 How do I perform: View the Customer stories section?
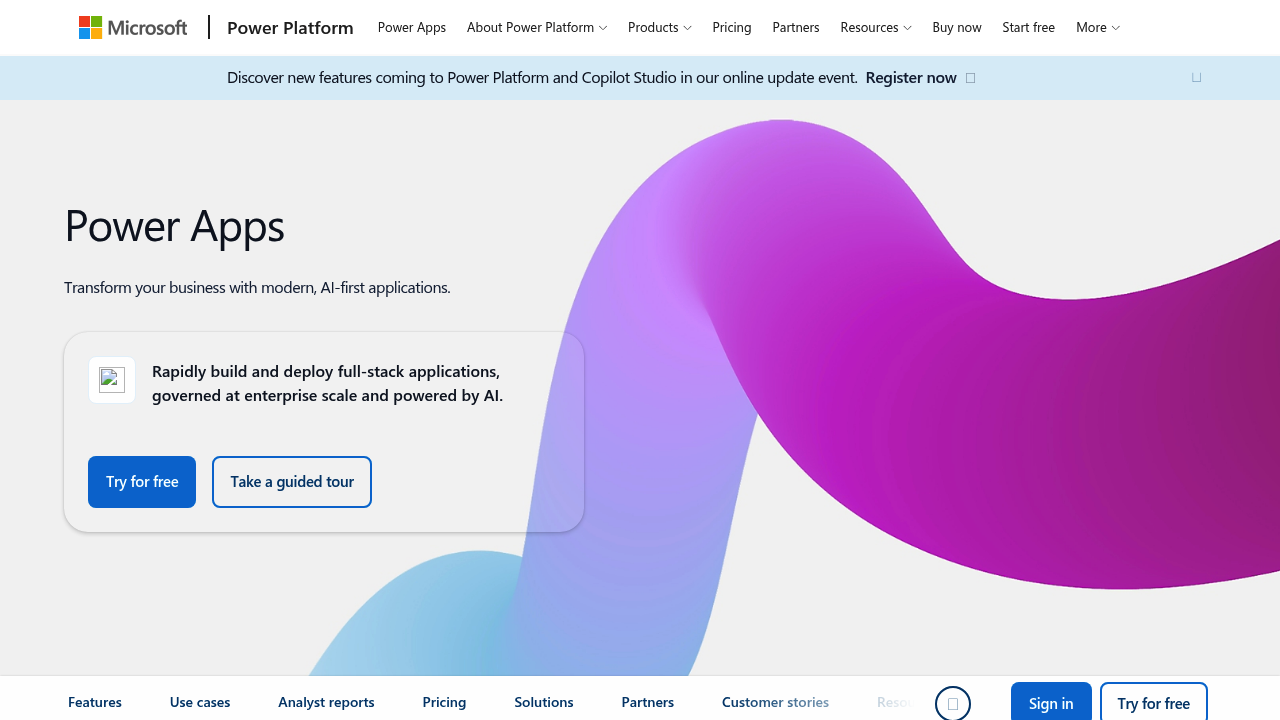tap(775, 702)
